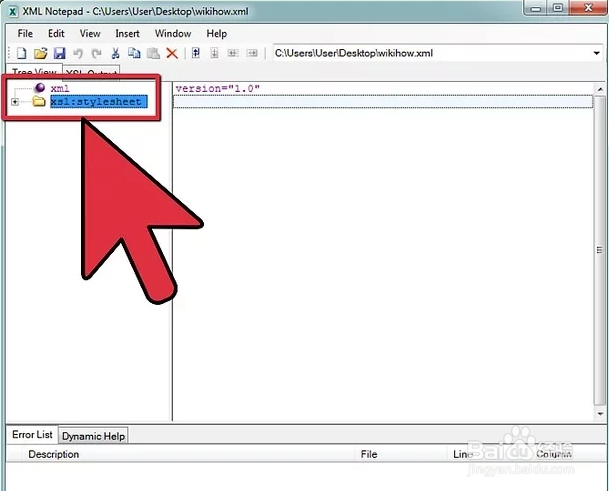Open the Help menu
Screen dimensions: 609x491
[217, 34]
